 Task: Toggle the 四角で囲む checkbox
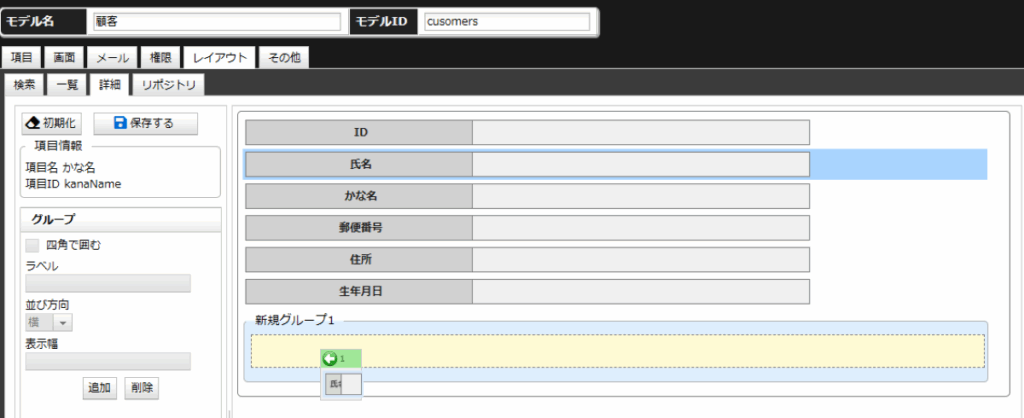pos(33,244)
